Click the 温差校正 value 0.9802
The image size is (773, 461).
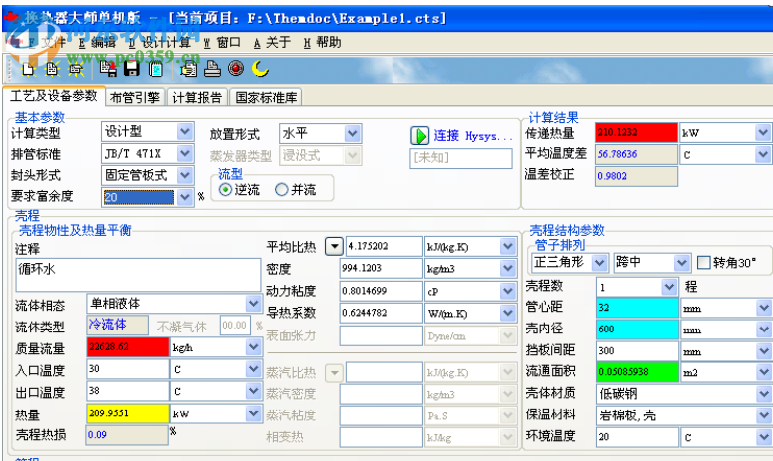[636, 176]
